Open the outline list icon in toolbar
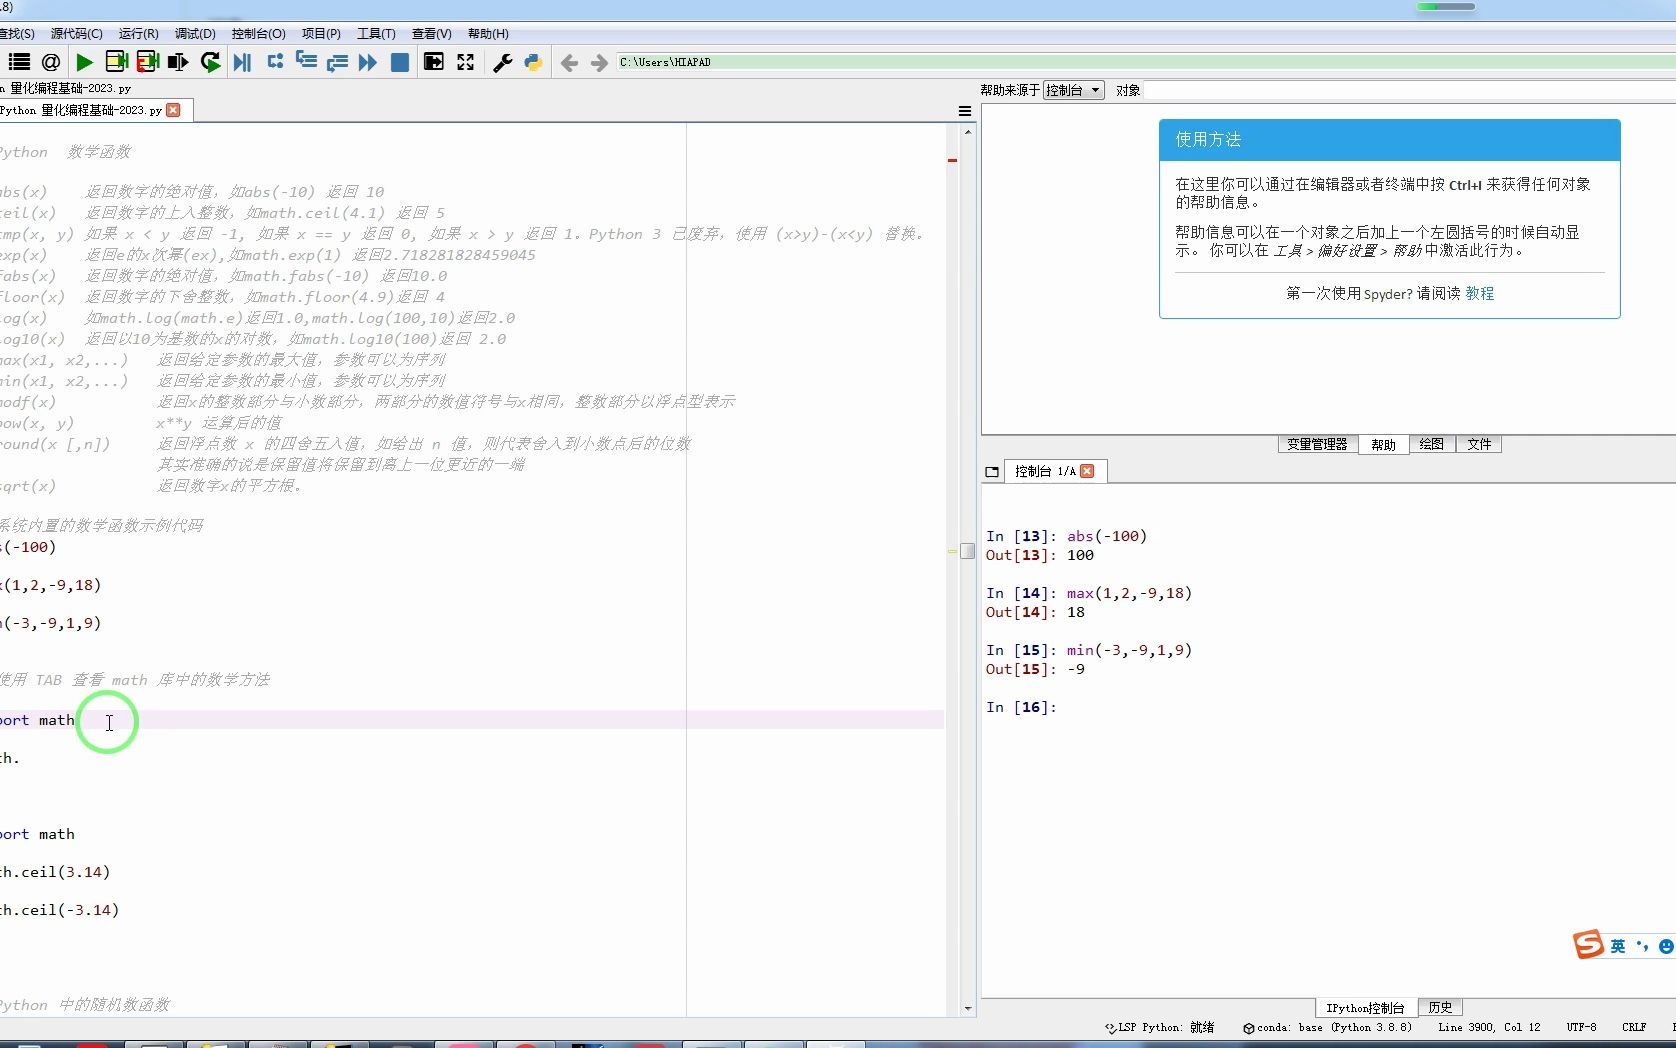This screenshot has width=1676, height=1048. (19, 62)
